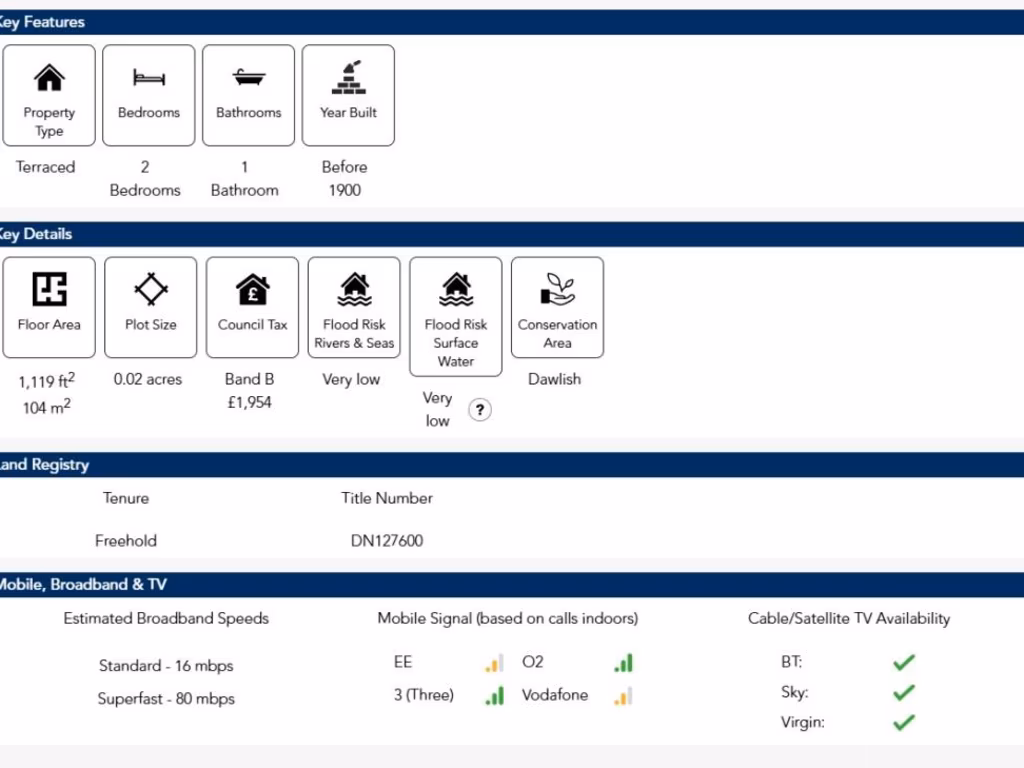This screenshot has width=1024, height=768.
Task: Click the BT availability green checkmark
Action: (904, 662)
